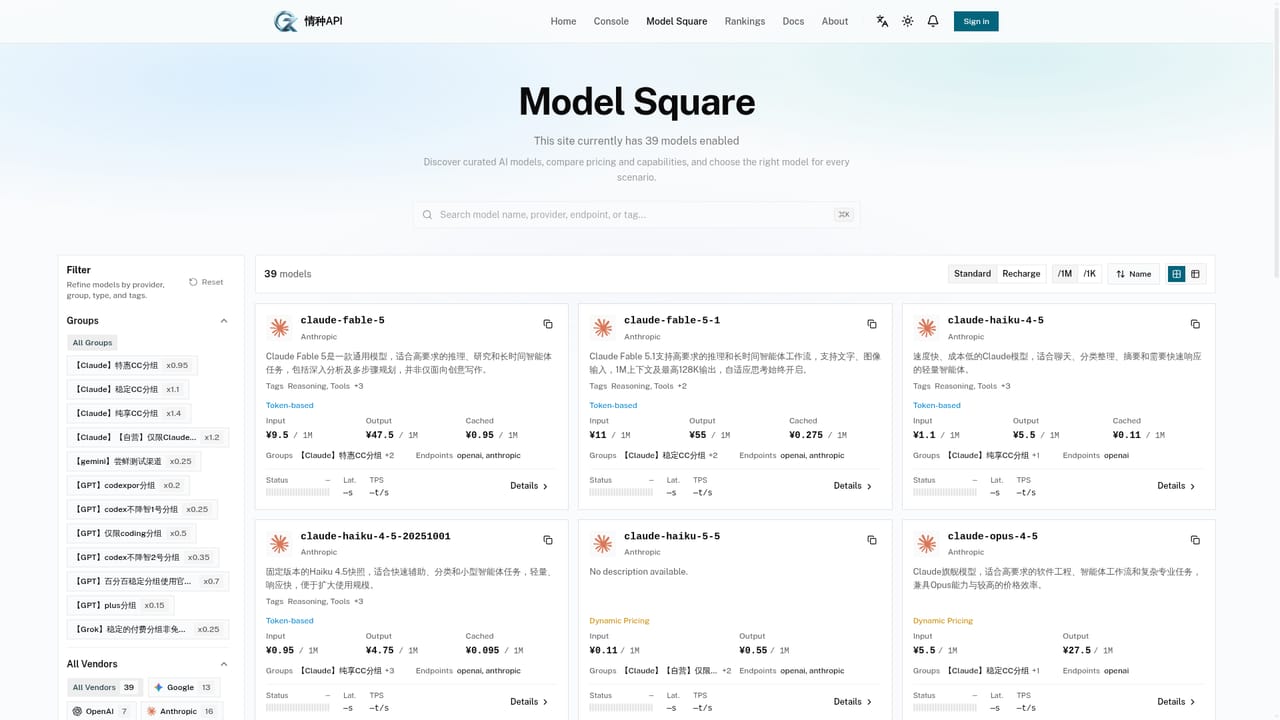1280x720 pixels.
Task: Open the Docs page
Action: click(x=793, y=21)
